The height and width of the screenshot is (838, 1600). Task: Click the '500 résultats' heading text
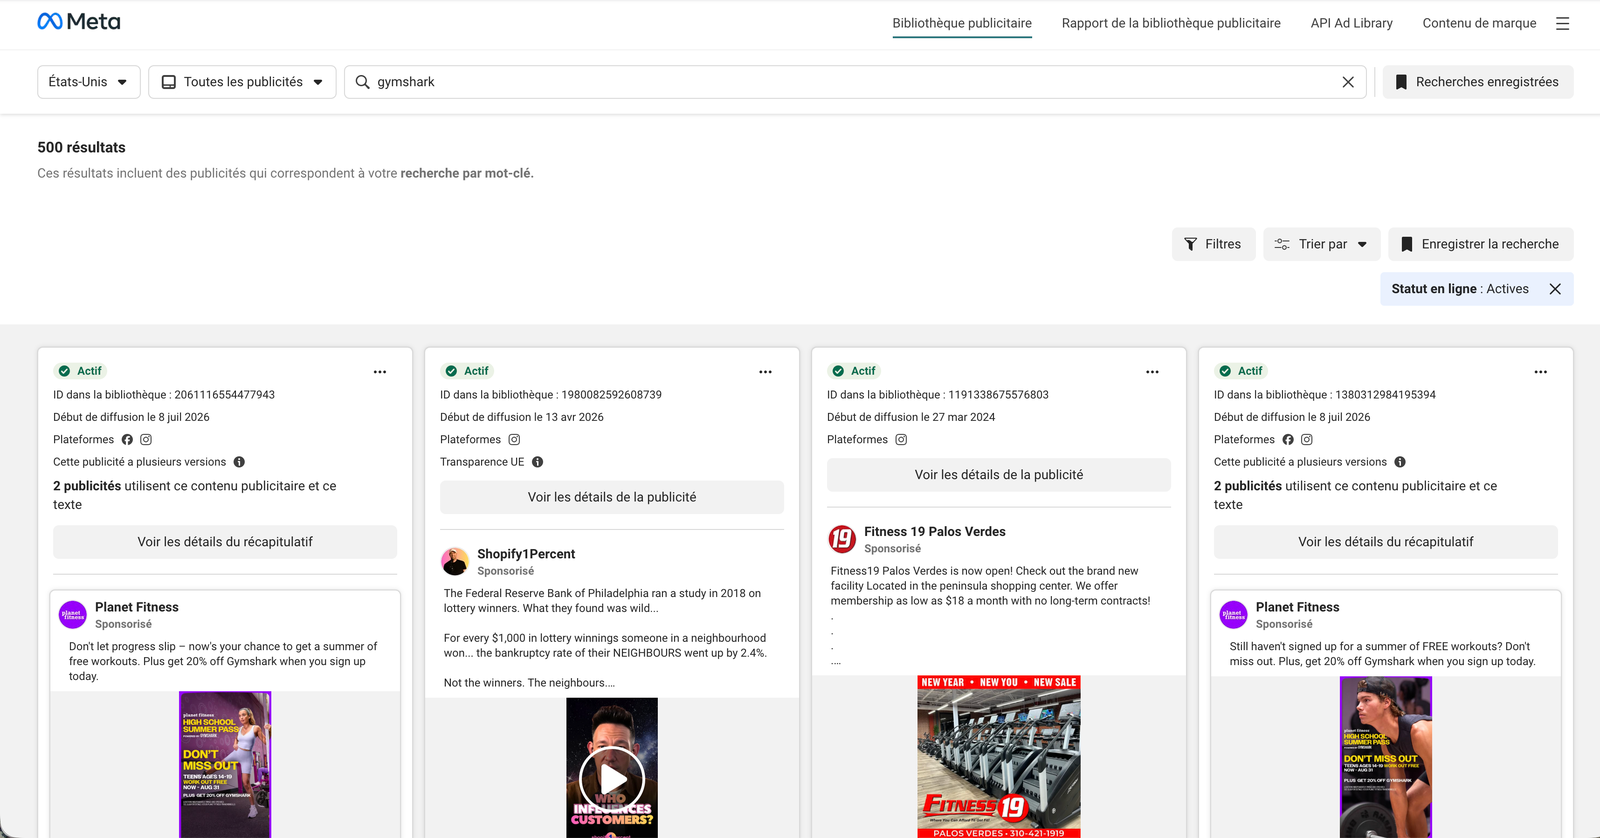(81, 147)
